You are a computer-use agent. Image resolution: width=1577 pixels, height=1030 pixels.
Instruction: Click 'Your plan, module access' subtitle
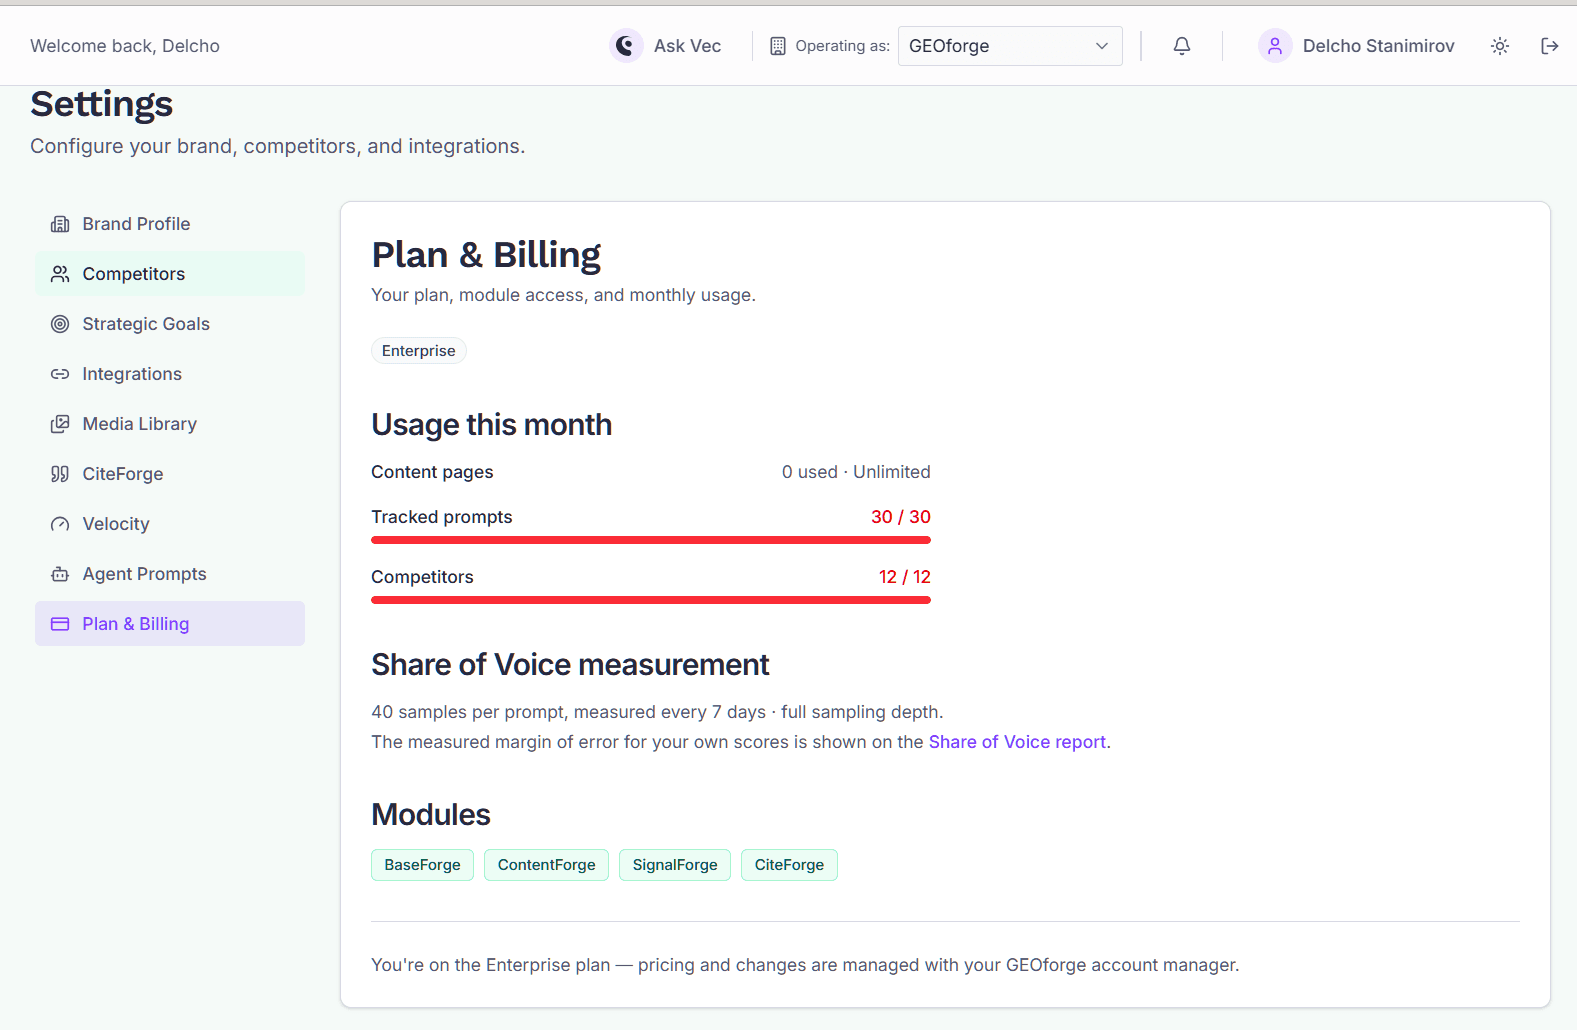click(x=563, y=295)
